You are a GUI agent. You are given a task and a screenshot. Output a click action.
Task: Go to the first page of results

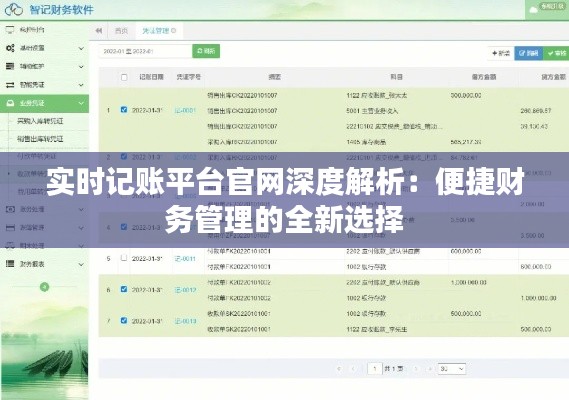tap(339, 369)
